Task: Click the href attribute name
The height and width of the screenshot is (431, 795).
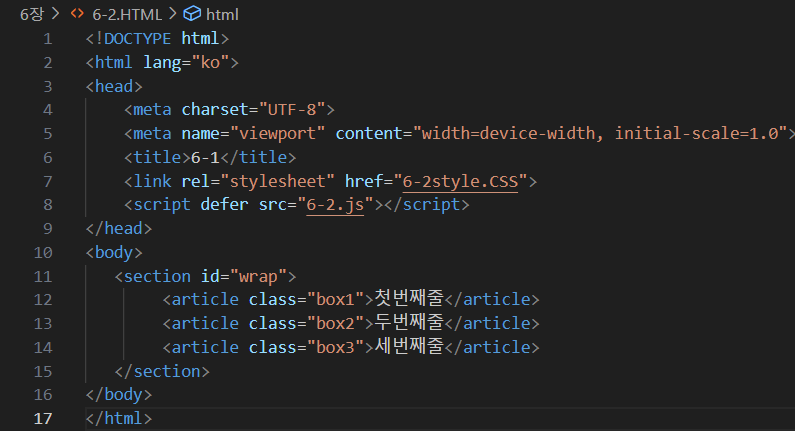Action: 364,181
